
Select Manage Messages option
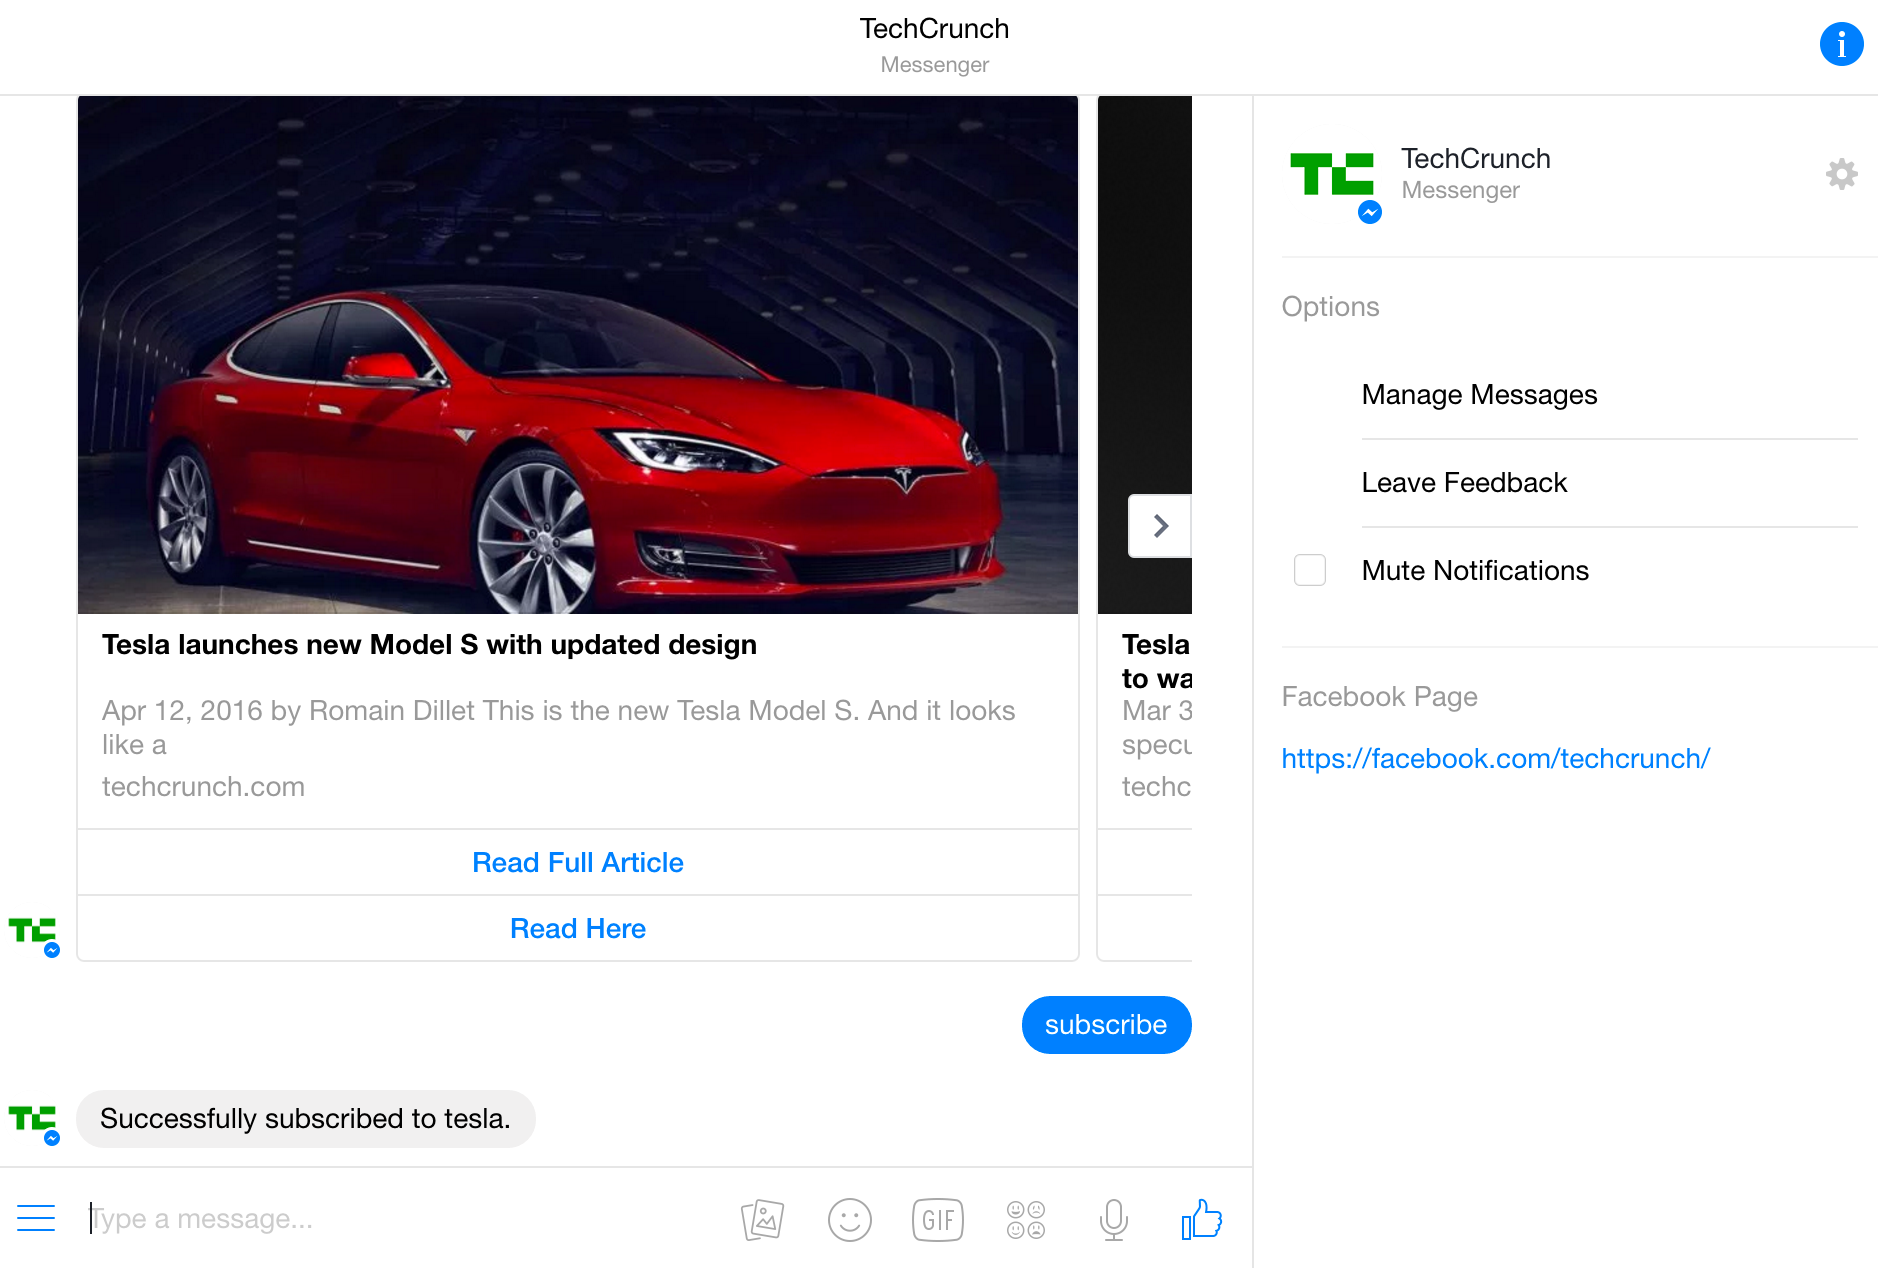[x=1479, y=395]
